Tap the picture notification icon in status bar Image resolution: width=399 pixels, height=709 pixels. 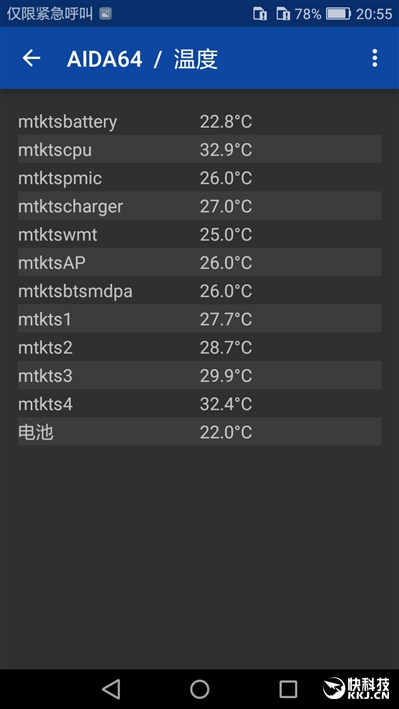pos(105,14)
